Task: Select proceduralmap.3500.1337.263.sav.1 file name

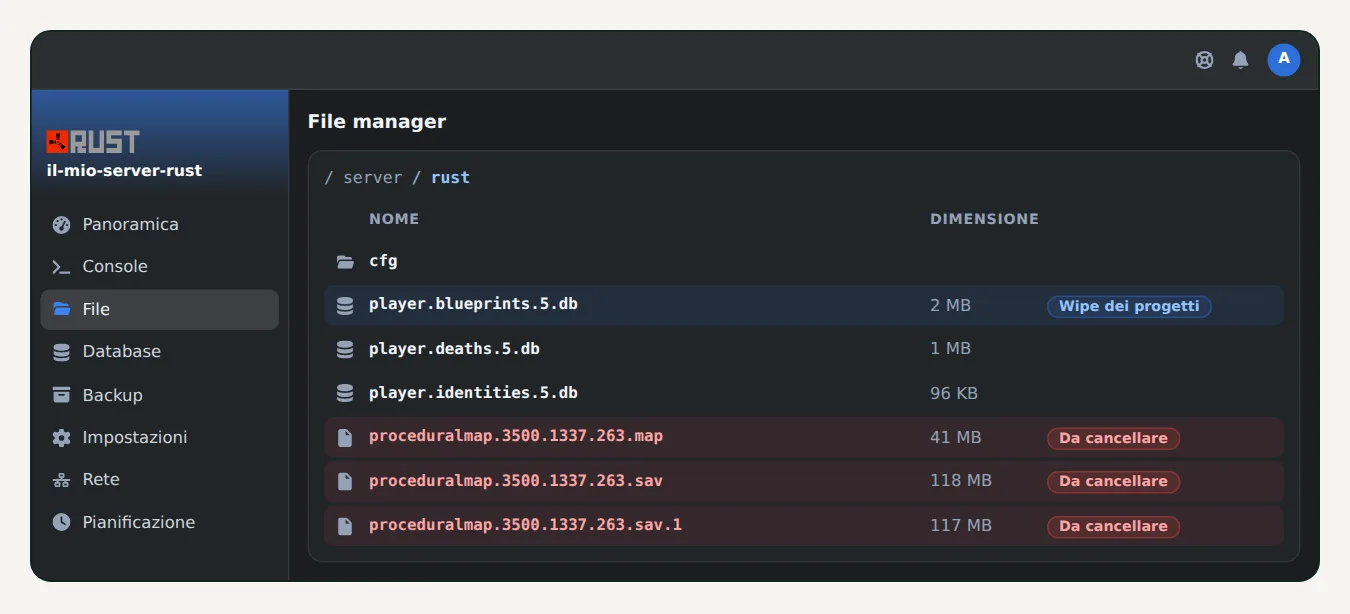Action: click(x=525, y=524)
